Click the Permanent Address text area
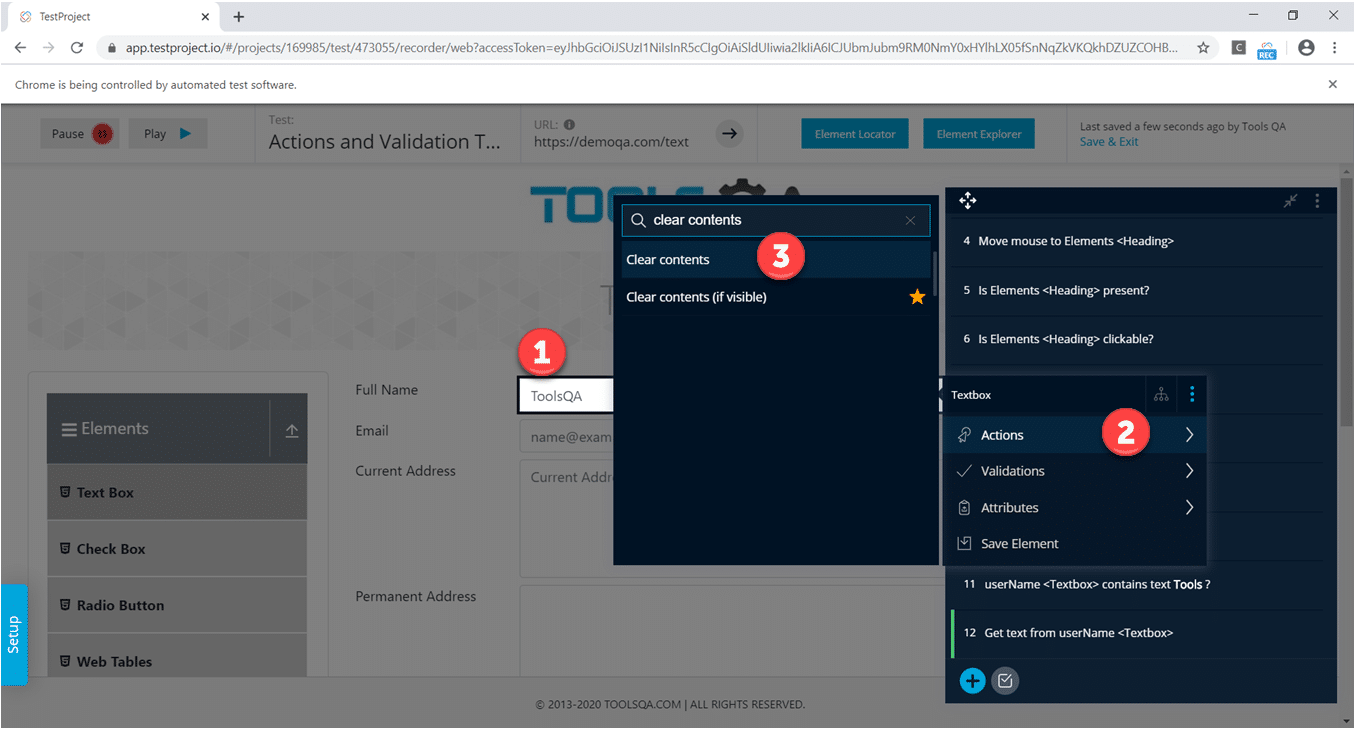Screen dimensions: 1355x729 (x=731, y=631)
